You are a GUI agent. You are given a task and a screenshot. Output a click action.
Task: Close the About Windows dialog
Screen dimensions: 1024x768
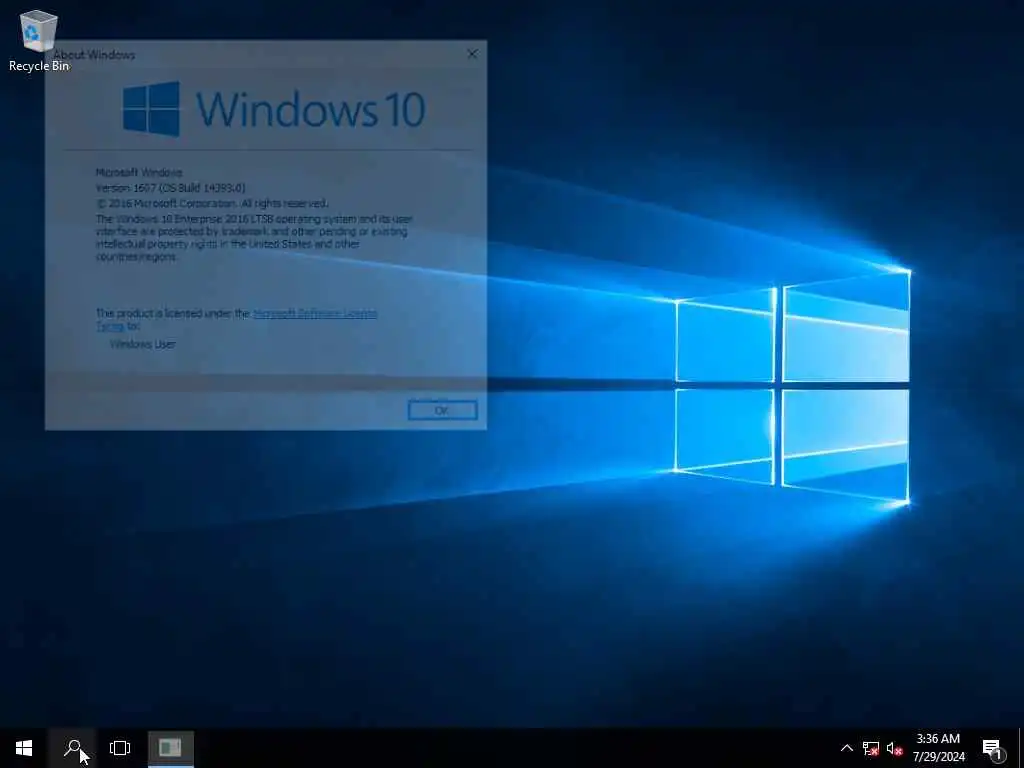coord(472,54)
